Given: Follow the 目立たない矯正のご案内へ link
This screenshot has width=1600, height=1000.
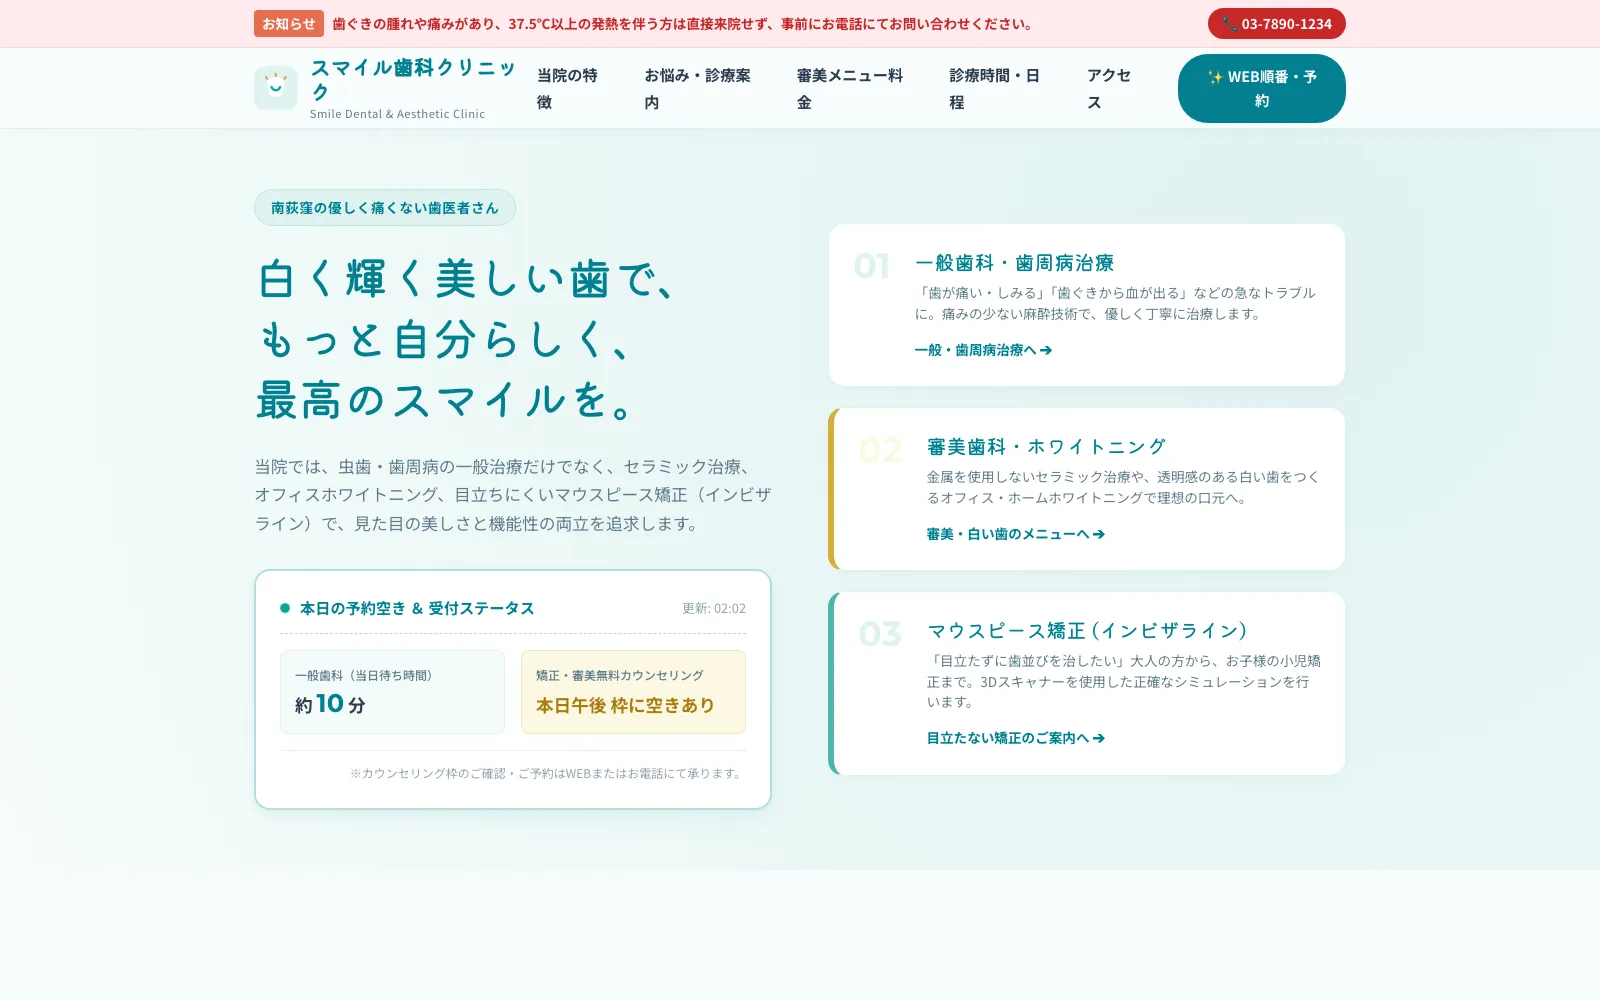Looking at the screenshot, I should click(1015, 738).
